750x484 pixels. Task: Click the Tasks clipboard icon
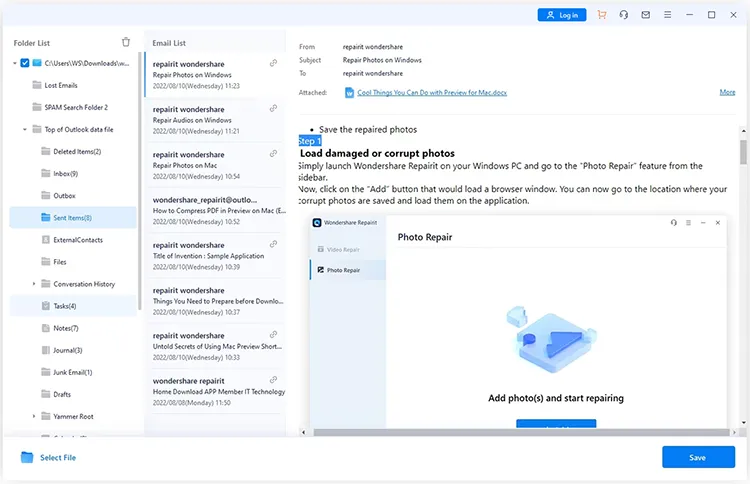pos(46,306)
